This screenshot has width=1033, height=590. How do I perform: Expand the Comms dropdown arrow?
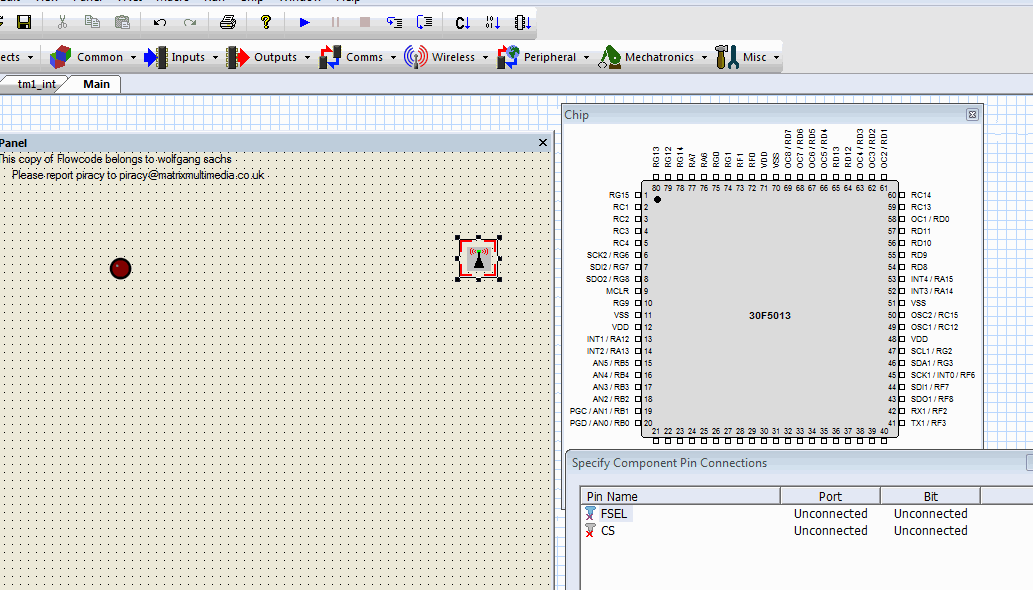pos(393,57)
